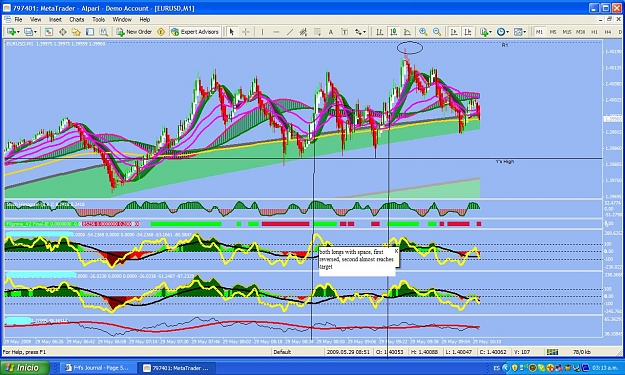The image size is (625, 375).
Task: Toggle Auto Scroll chart button
Action: point(454,32)
